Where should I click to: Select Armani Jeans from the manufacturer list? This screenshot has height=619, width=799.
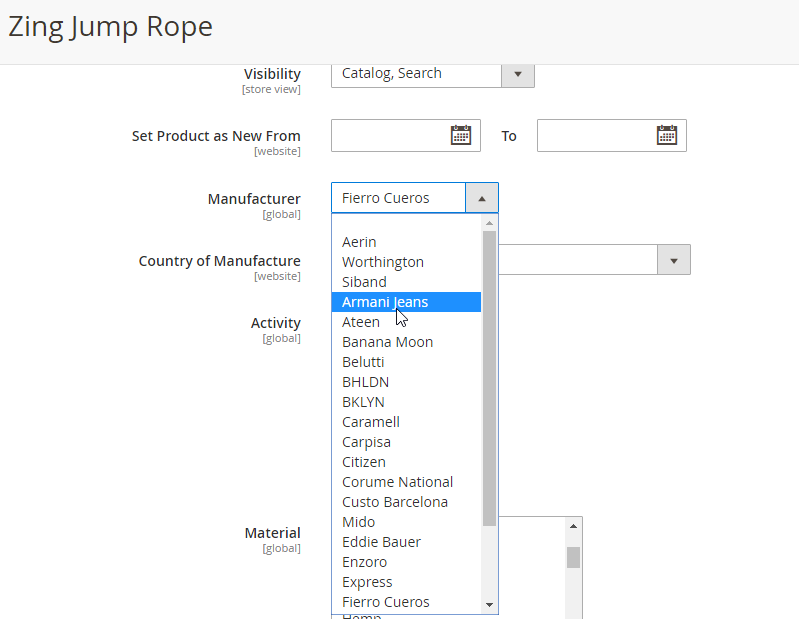point(385,302)
